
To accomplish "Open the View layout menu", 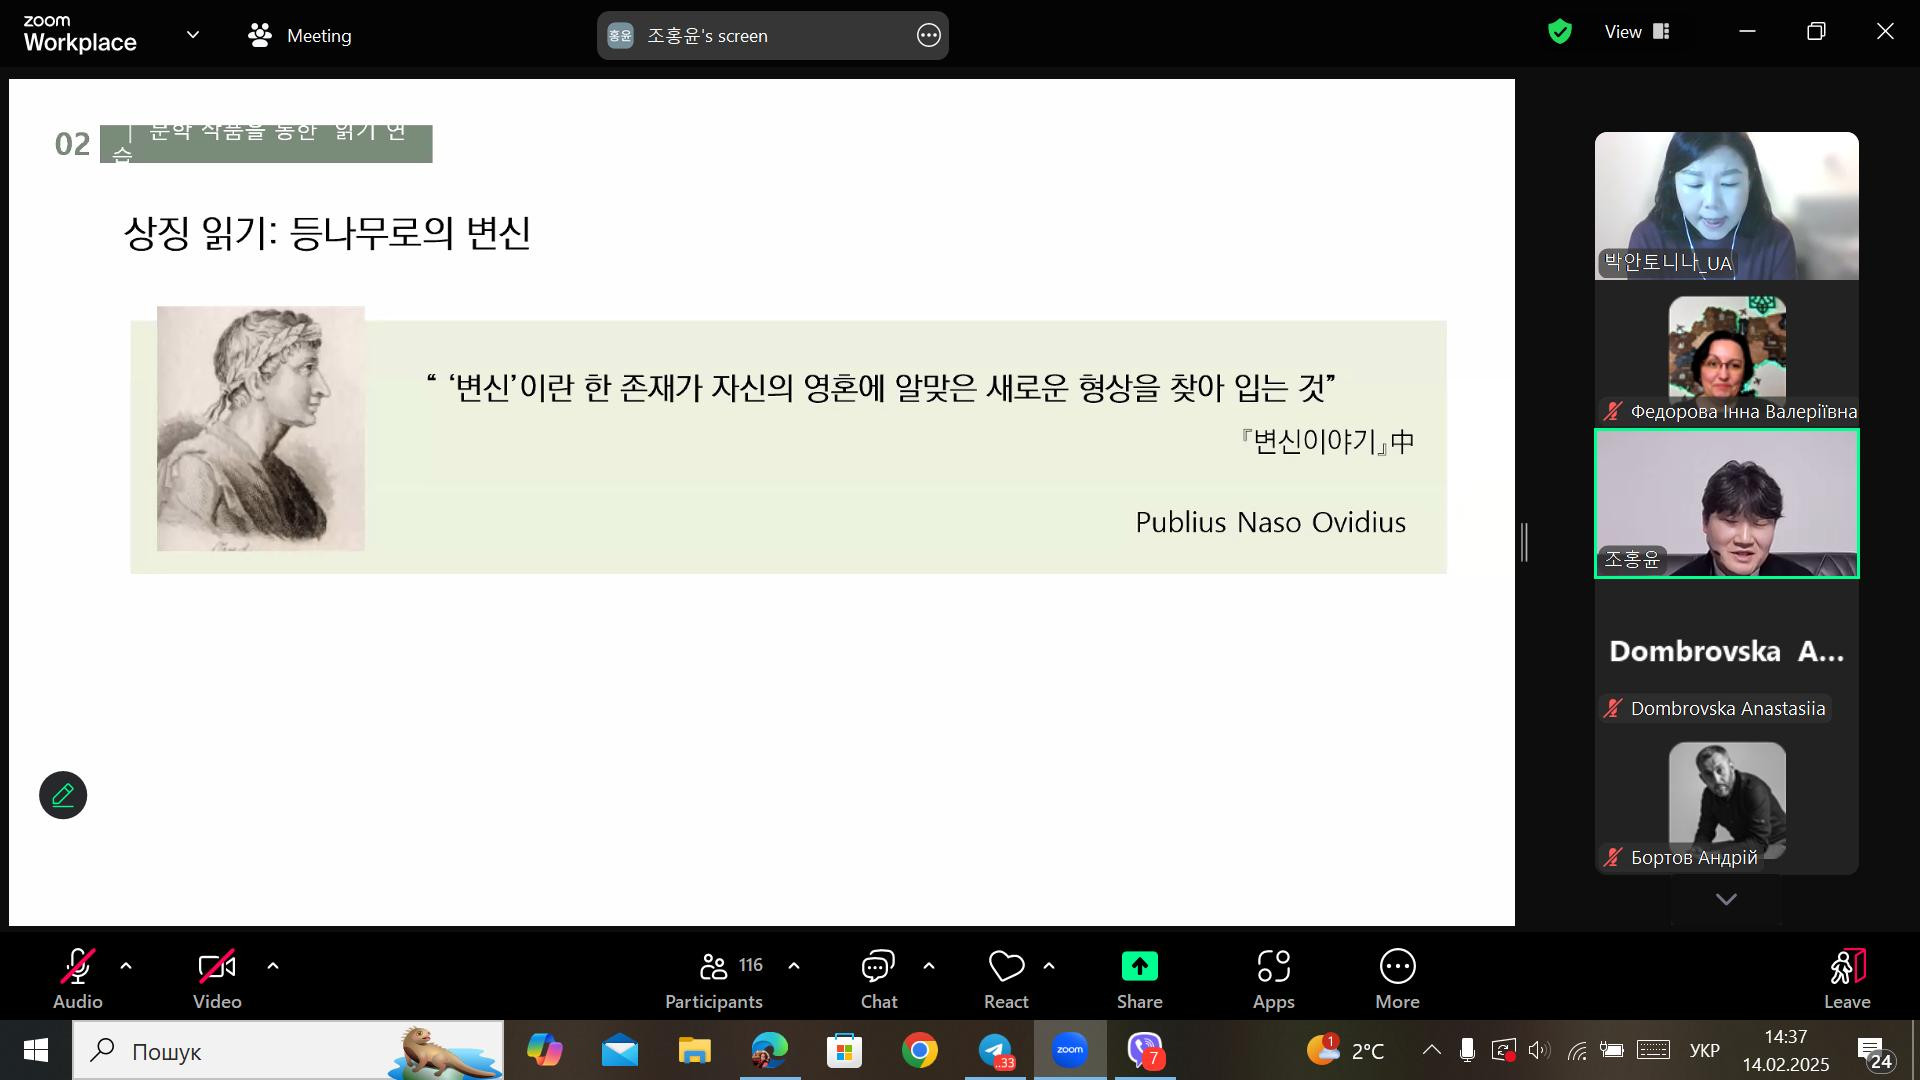I will point(1637,32).
